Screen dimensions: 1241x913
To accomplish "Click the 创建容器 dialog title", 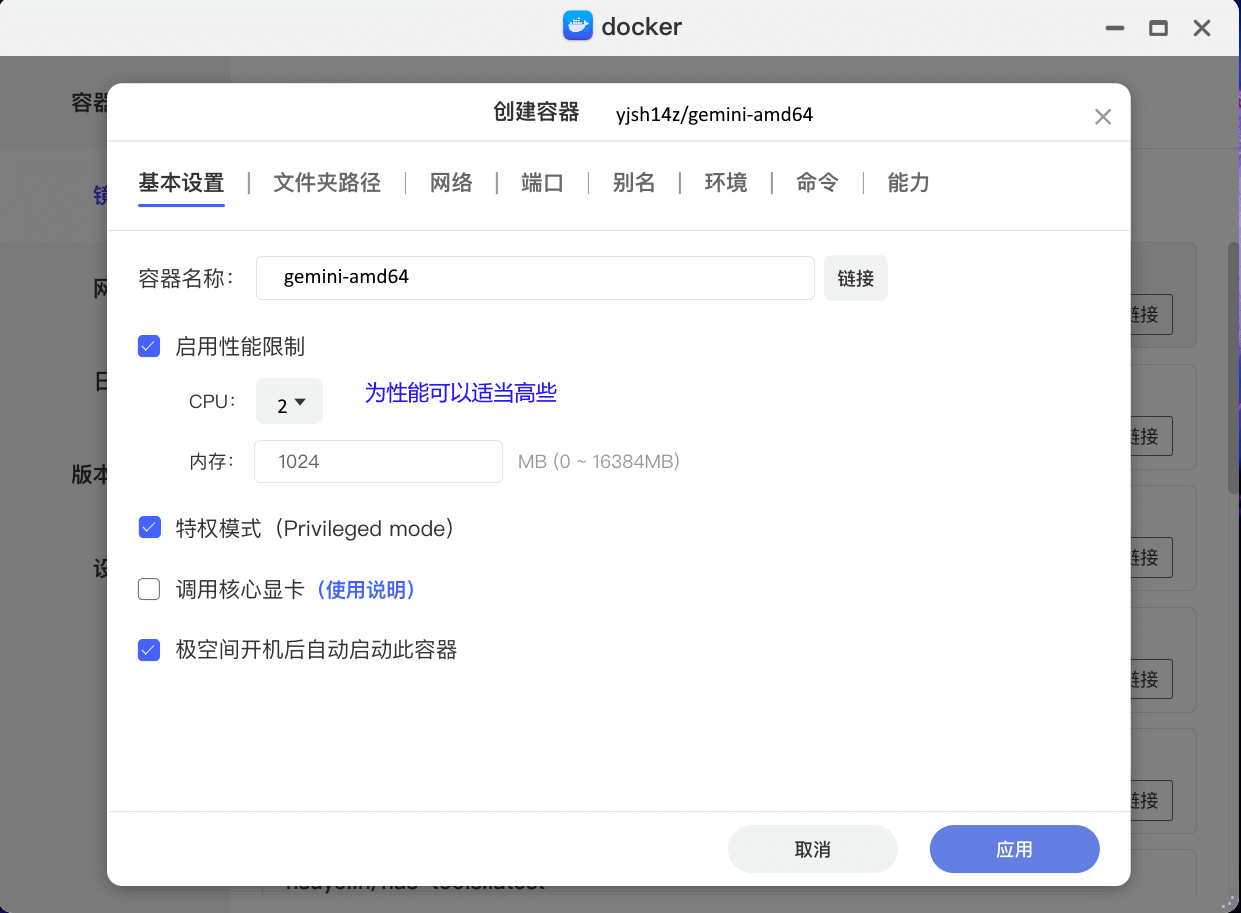I will (x=536, y=112).
